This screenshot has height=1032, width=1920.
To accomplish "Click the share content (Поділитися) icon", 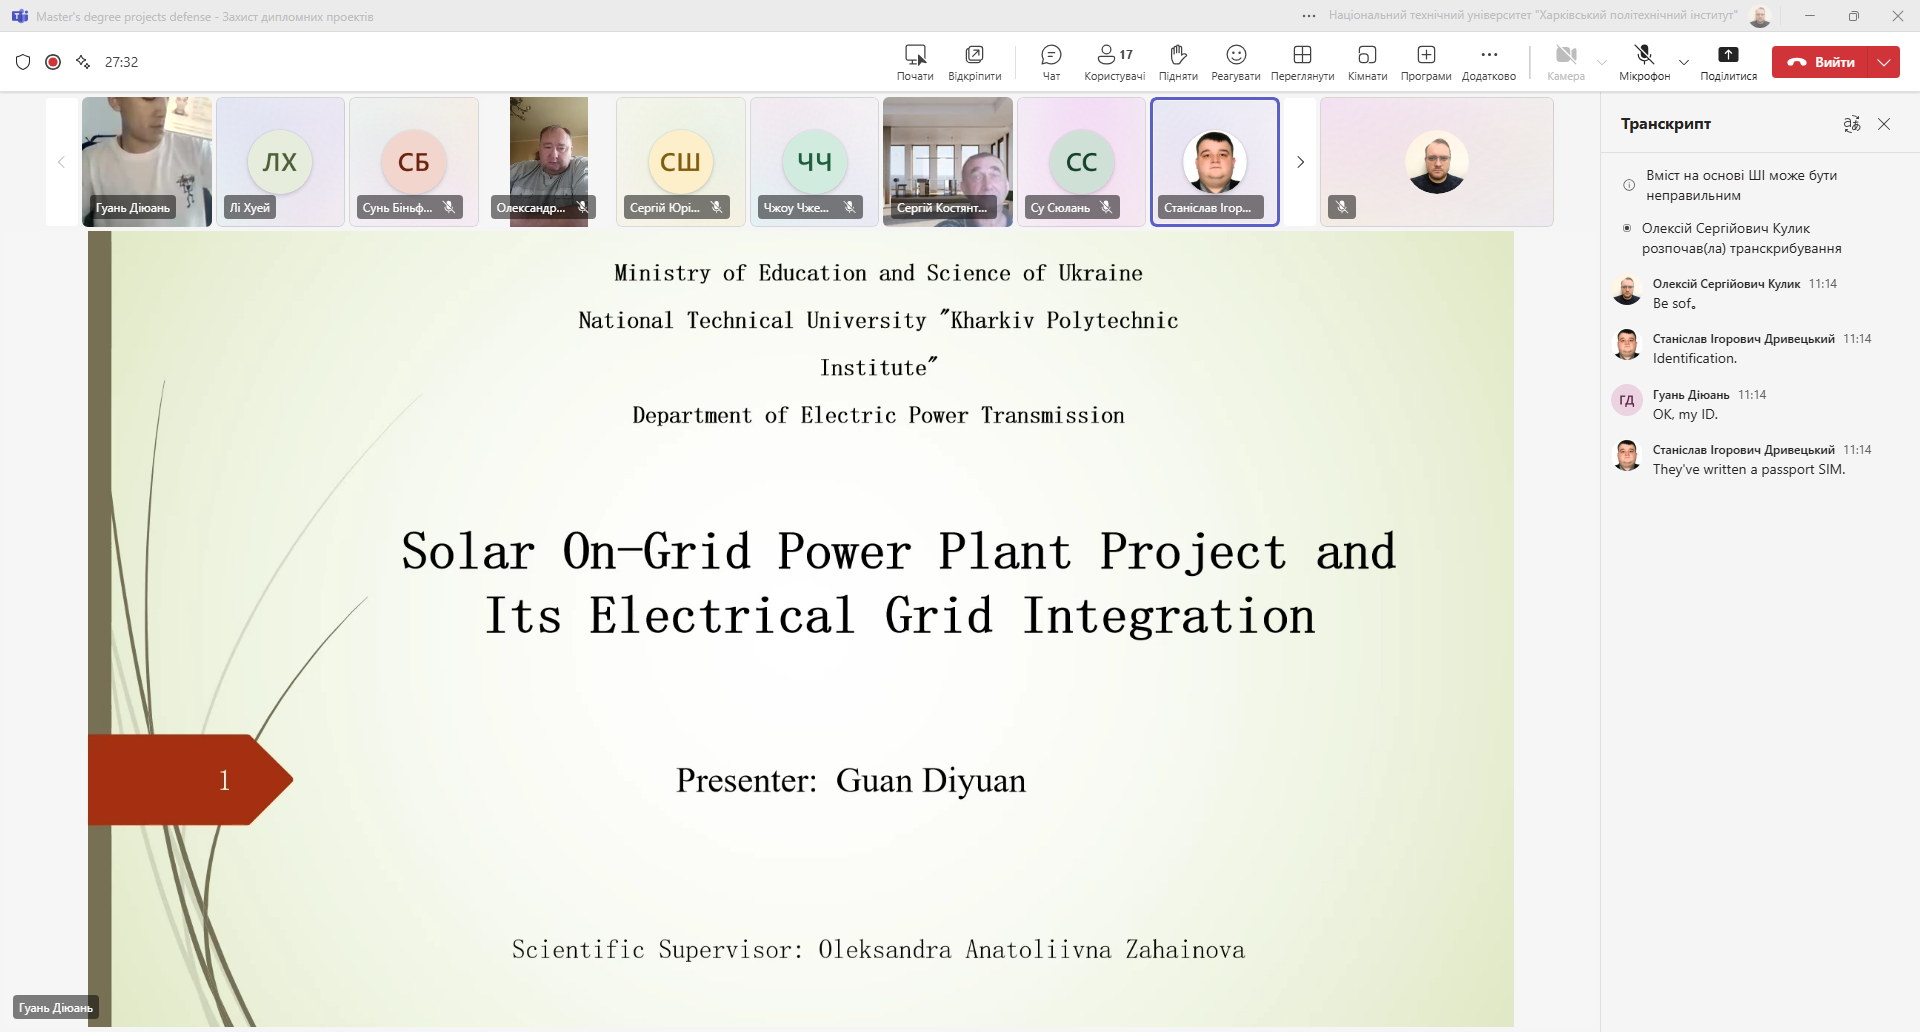I will click(1728, 61).
